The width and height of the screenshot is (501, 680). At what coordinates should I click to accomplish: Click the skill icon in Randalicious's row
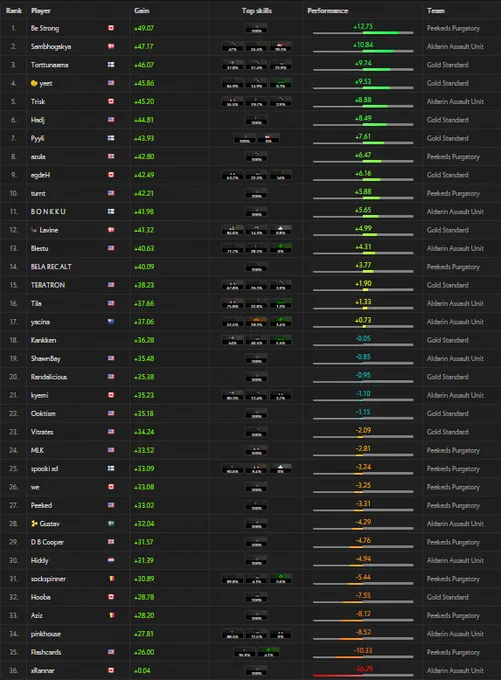(256, 377)
